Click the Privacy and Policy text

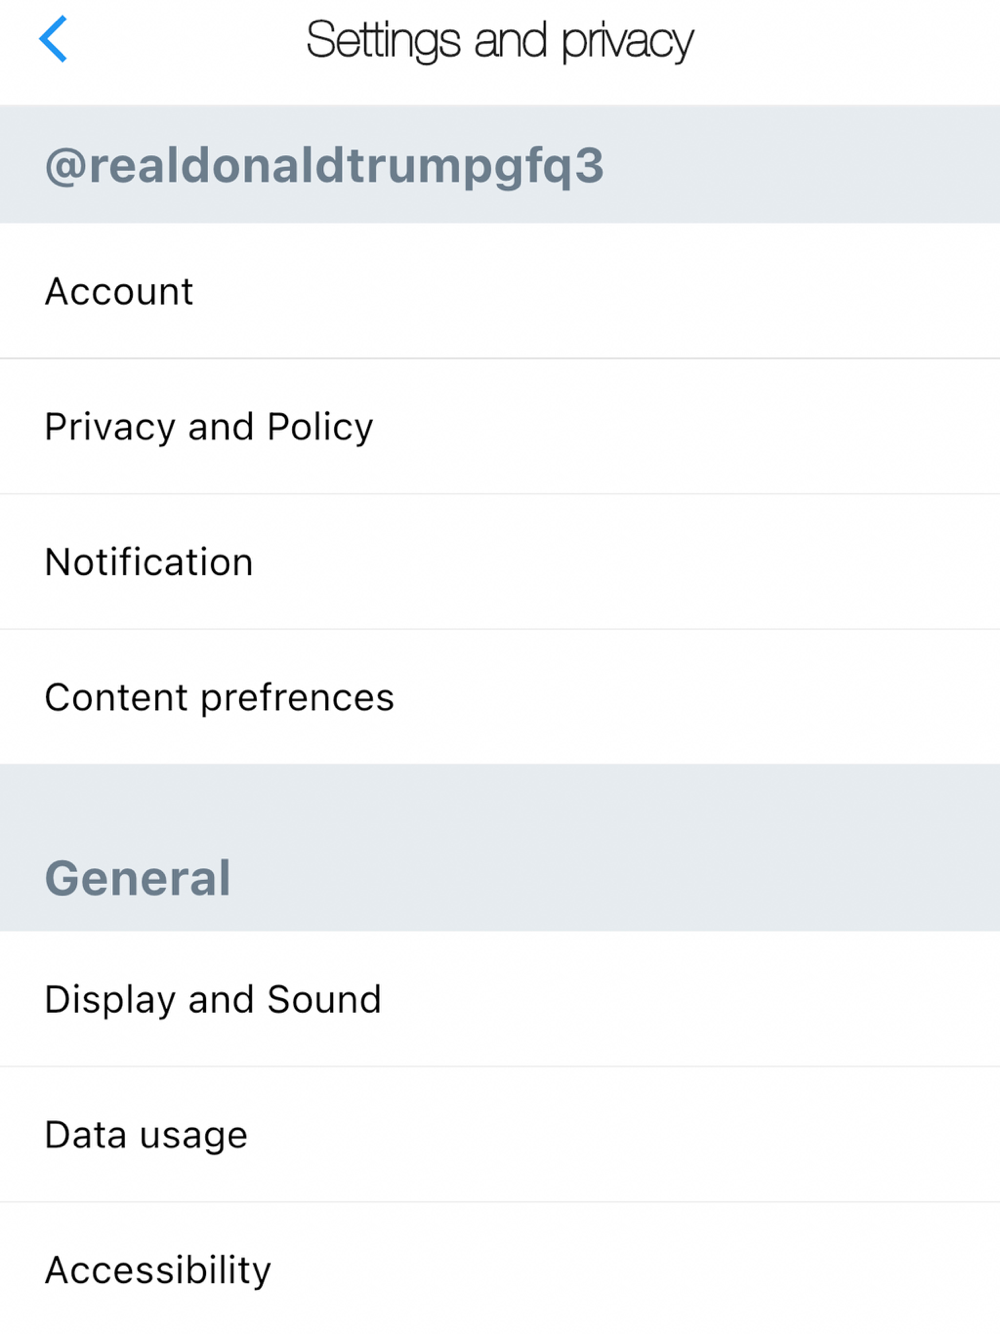point(209,427)
